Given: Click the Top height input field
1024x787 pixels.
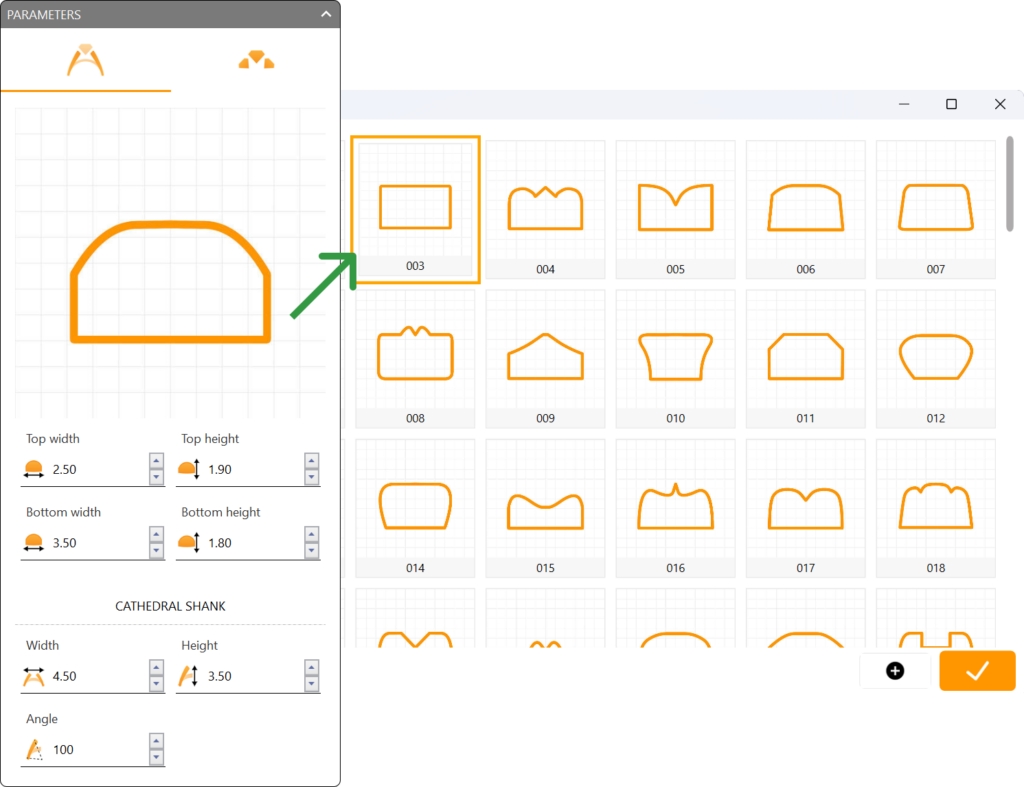Looking at the screenshot, I should 252,469.
